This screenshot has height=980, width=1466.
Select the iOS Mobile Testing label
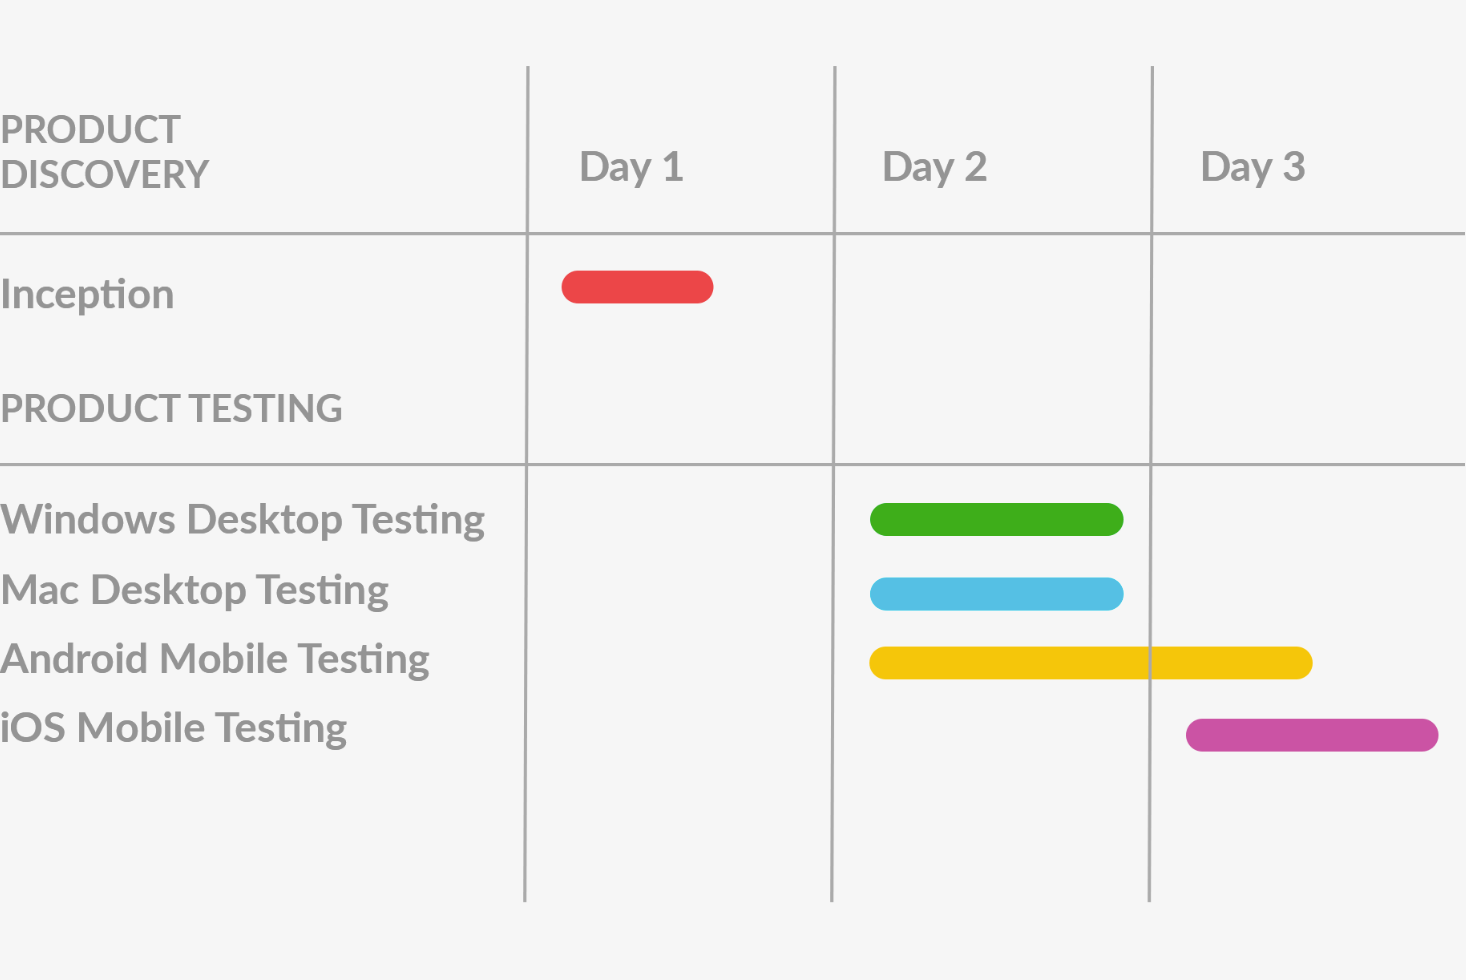(174, 728)
